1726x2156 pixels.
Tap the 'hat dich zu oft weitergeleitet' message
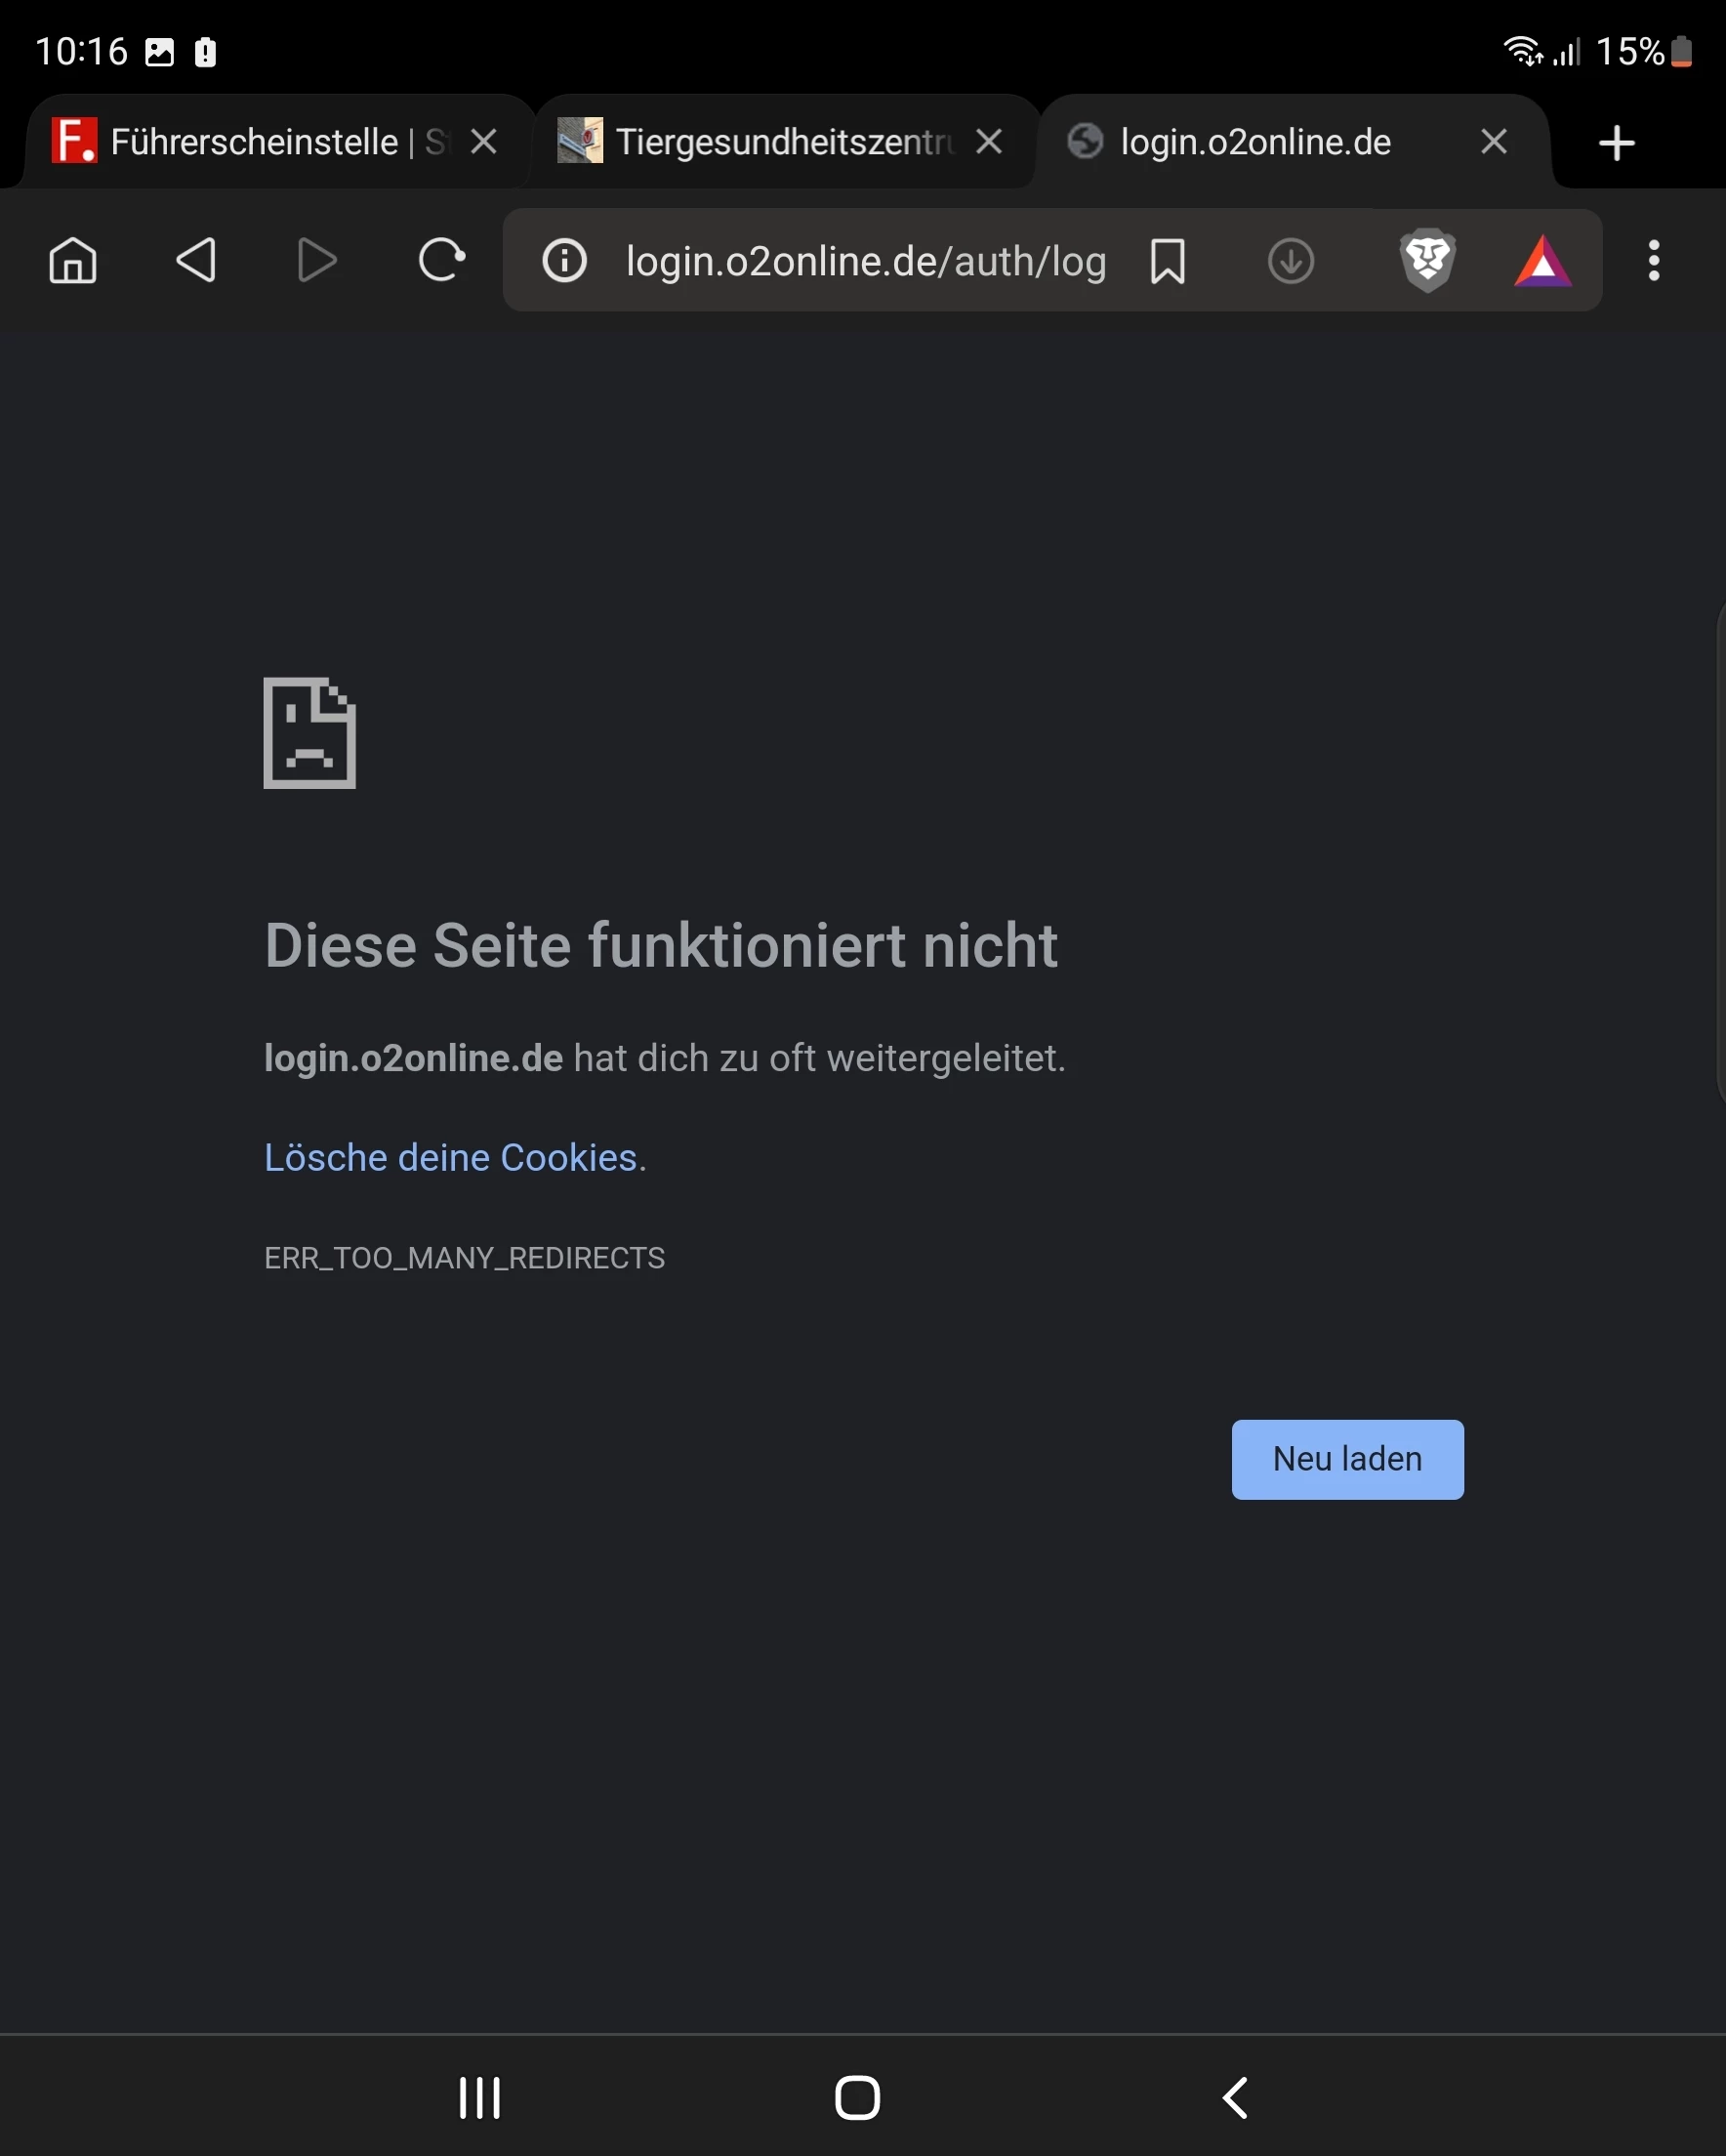click(820, 1058)
